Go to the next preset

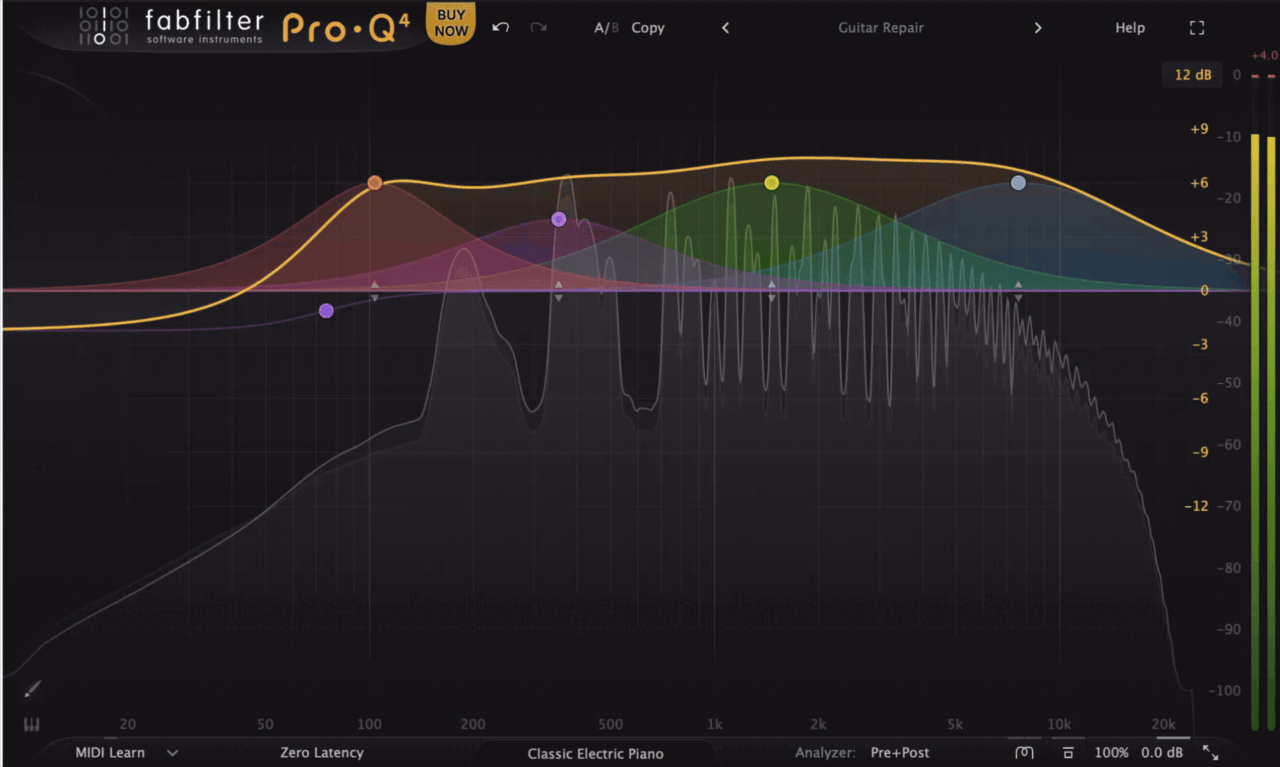pos(1038,28)
